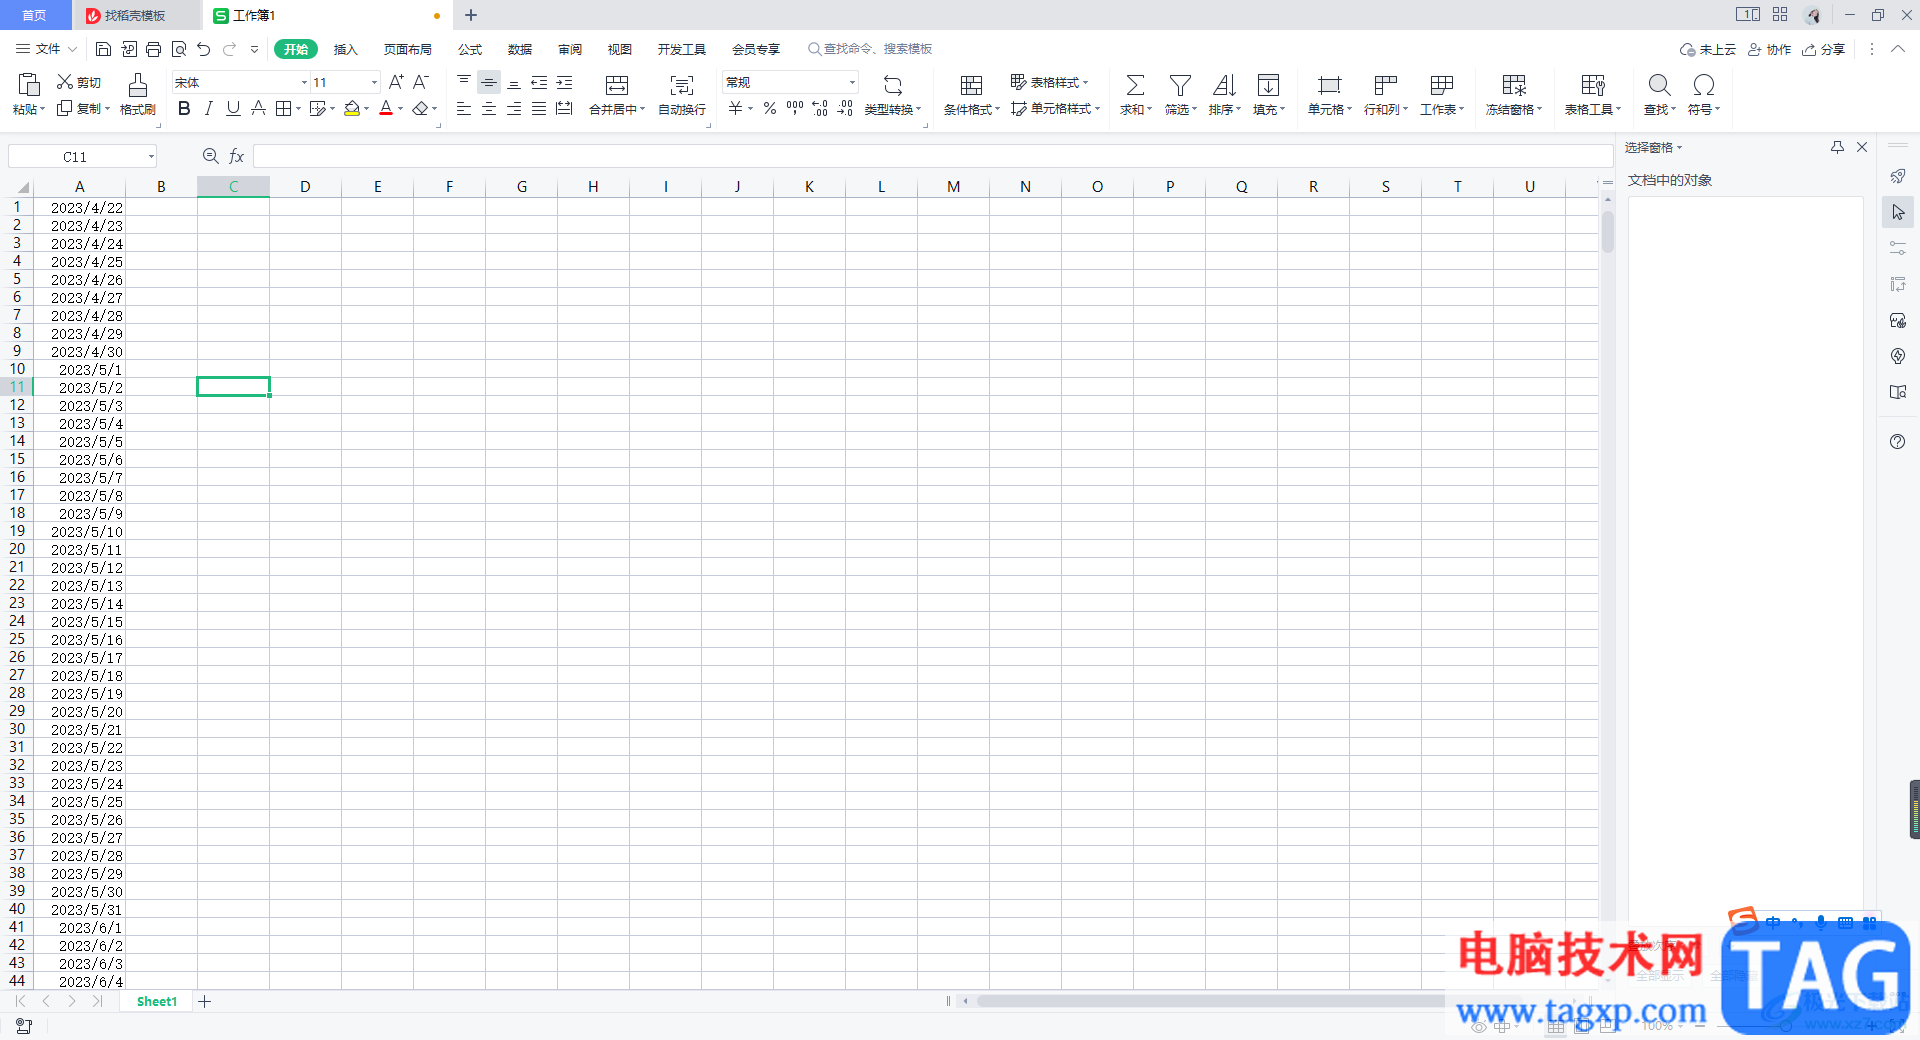
Task: Click the eraser clear-format icon
Action: tap(421, 108)
